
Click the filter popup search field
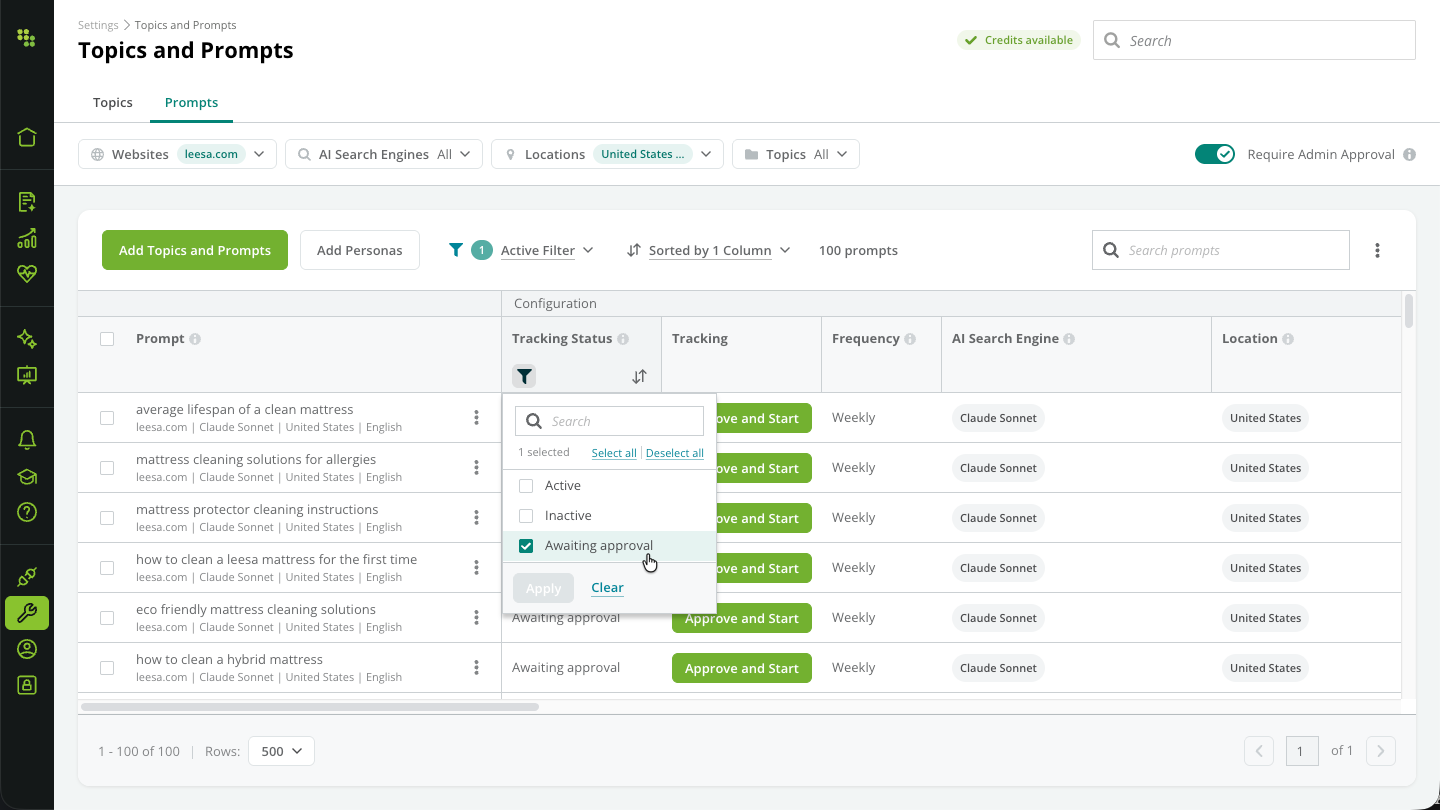click(x=609, y=421)
